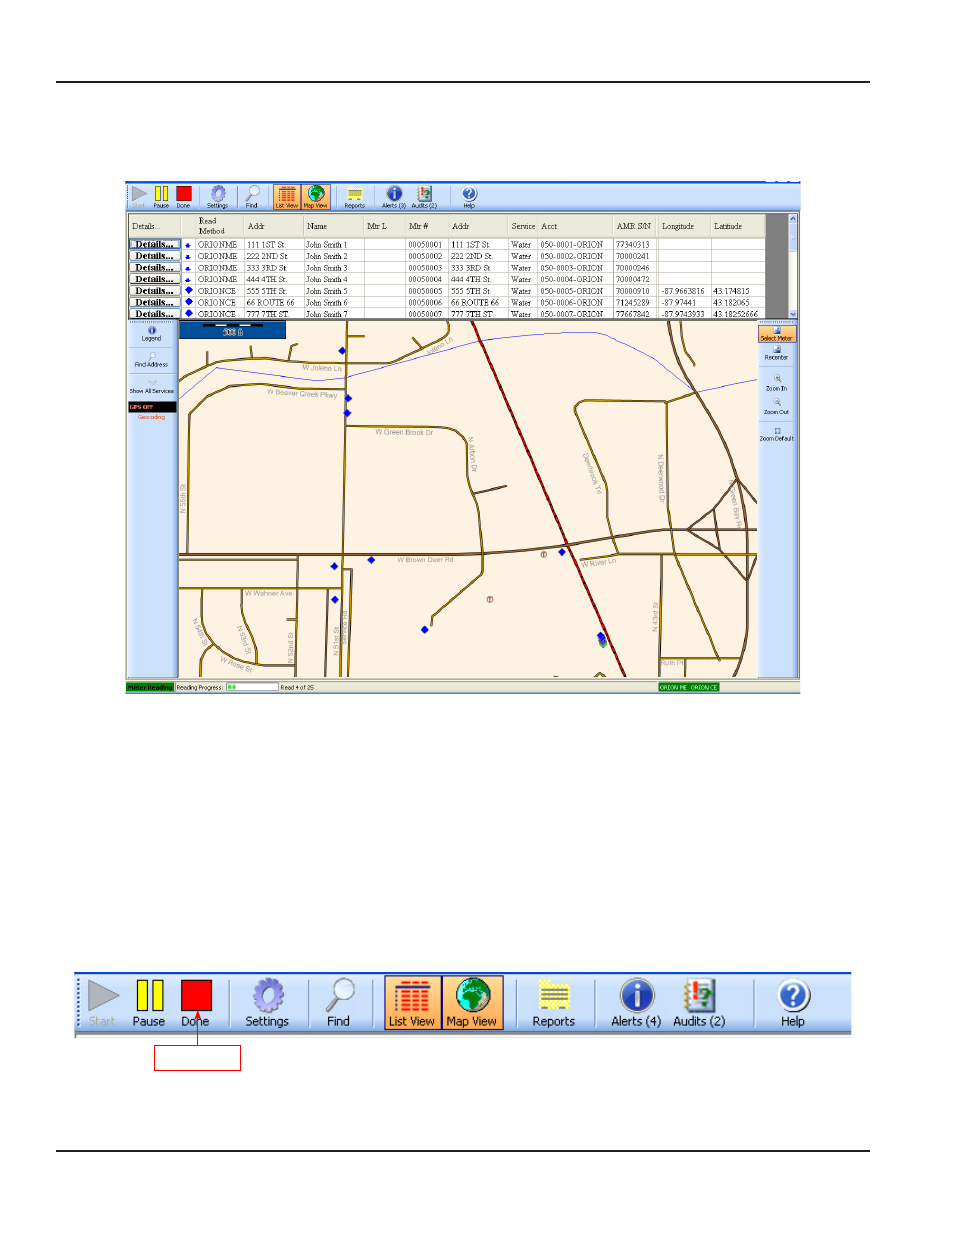Click the yellow Pause icon in enlarged toolbar
This screenshot has height=1235, width=954.
click(150, 995)
